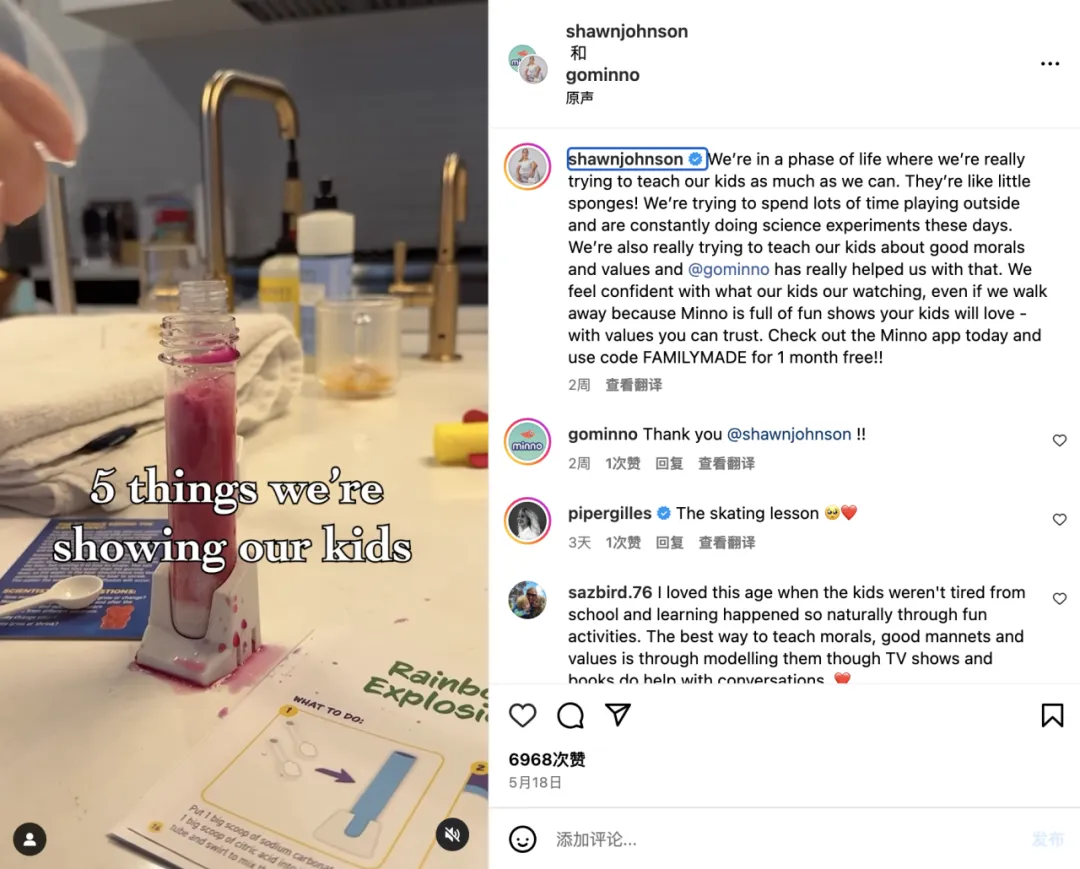Open comment bubble icon below the post
Screen dimensions: 1080x869
570,715
